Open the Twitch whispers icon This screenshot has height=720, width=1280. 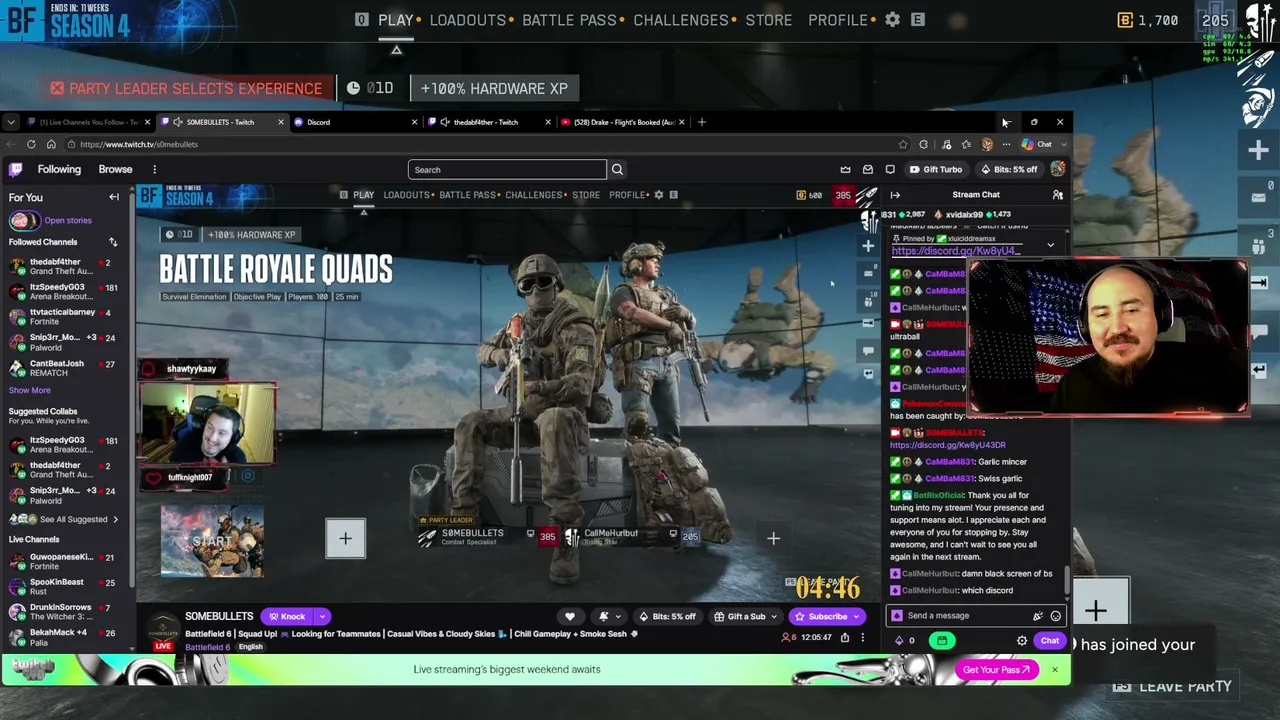890,170
